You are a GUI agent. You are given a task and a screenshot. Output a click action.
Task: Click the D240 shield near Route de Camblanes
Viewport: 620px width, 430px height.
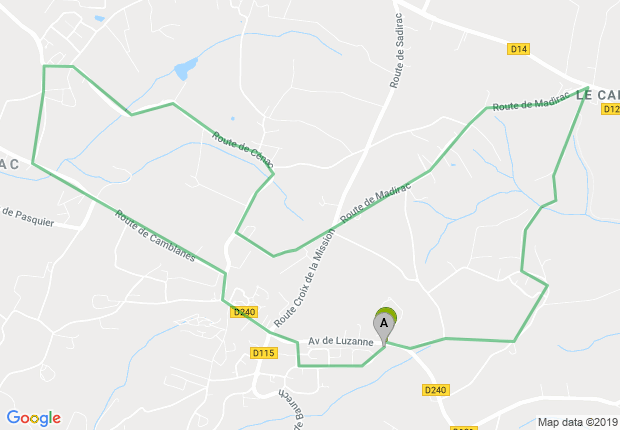click(244, 312)
